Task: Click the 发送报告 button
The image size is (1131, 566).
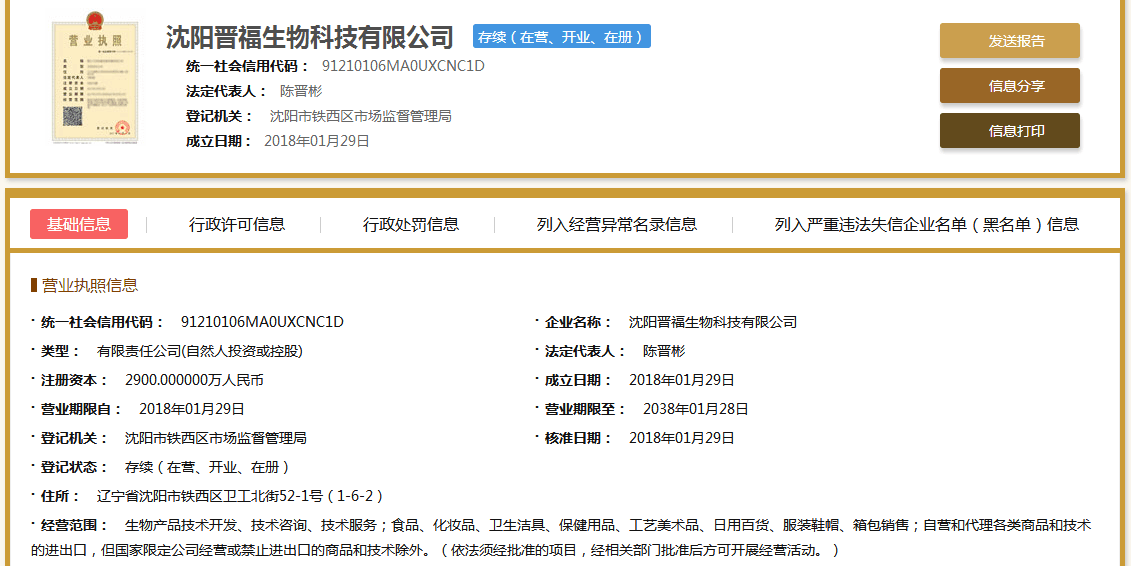Action: [x=1009, y=41]
